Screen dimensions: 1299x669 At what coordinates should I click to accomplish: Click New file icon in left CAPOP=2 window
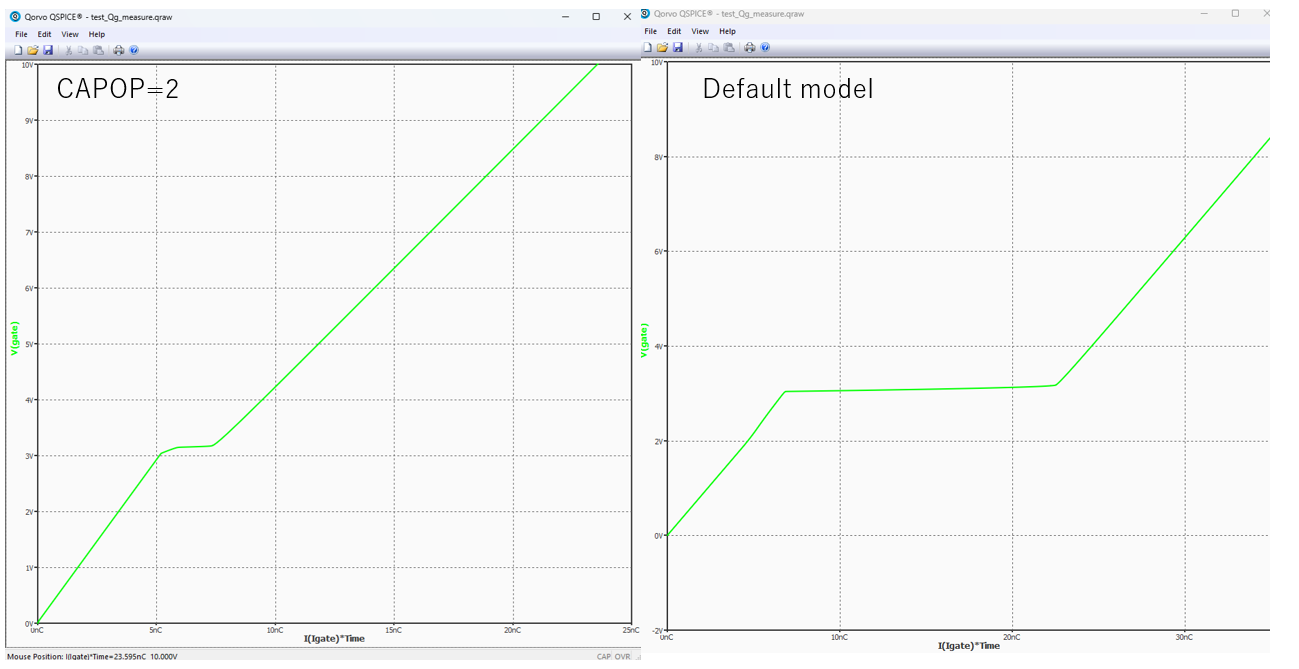pyautogui.click(x=20, y=50)
